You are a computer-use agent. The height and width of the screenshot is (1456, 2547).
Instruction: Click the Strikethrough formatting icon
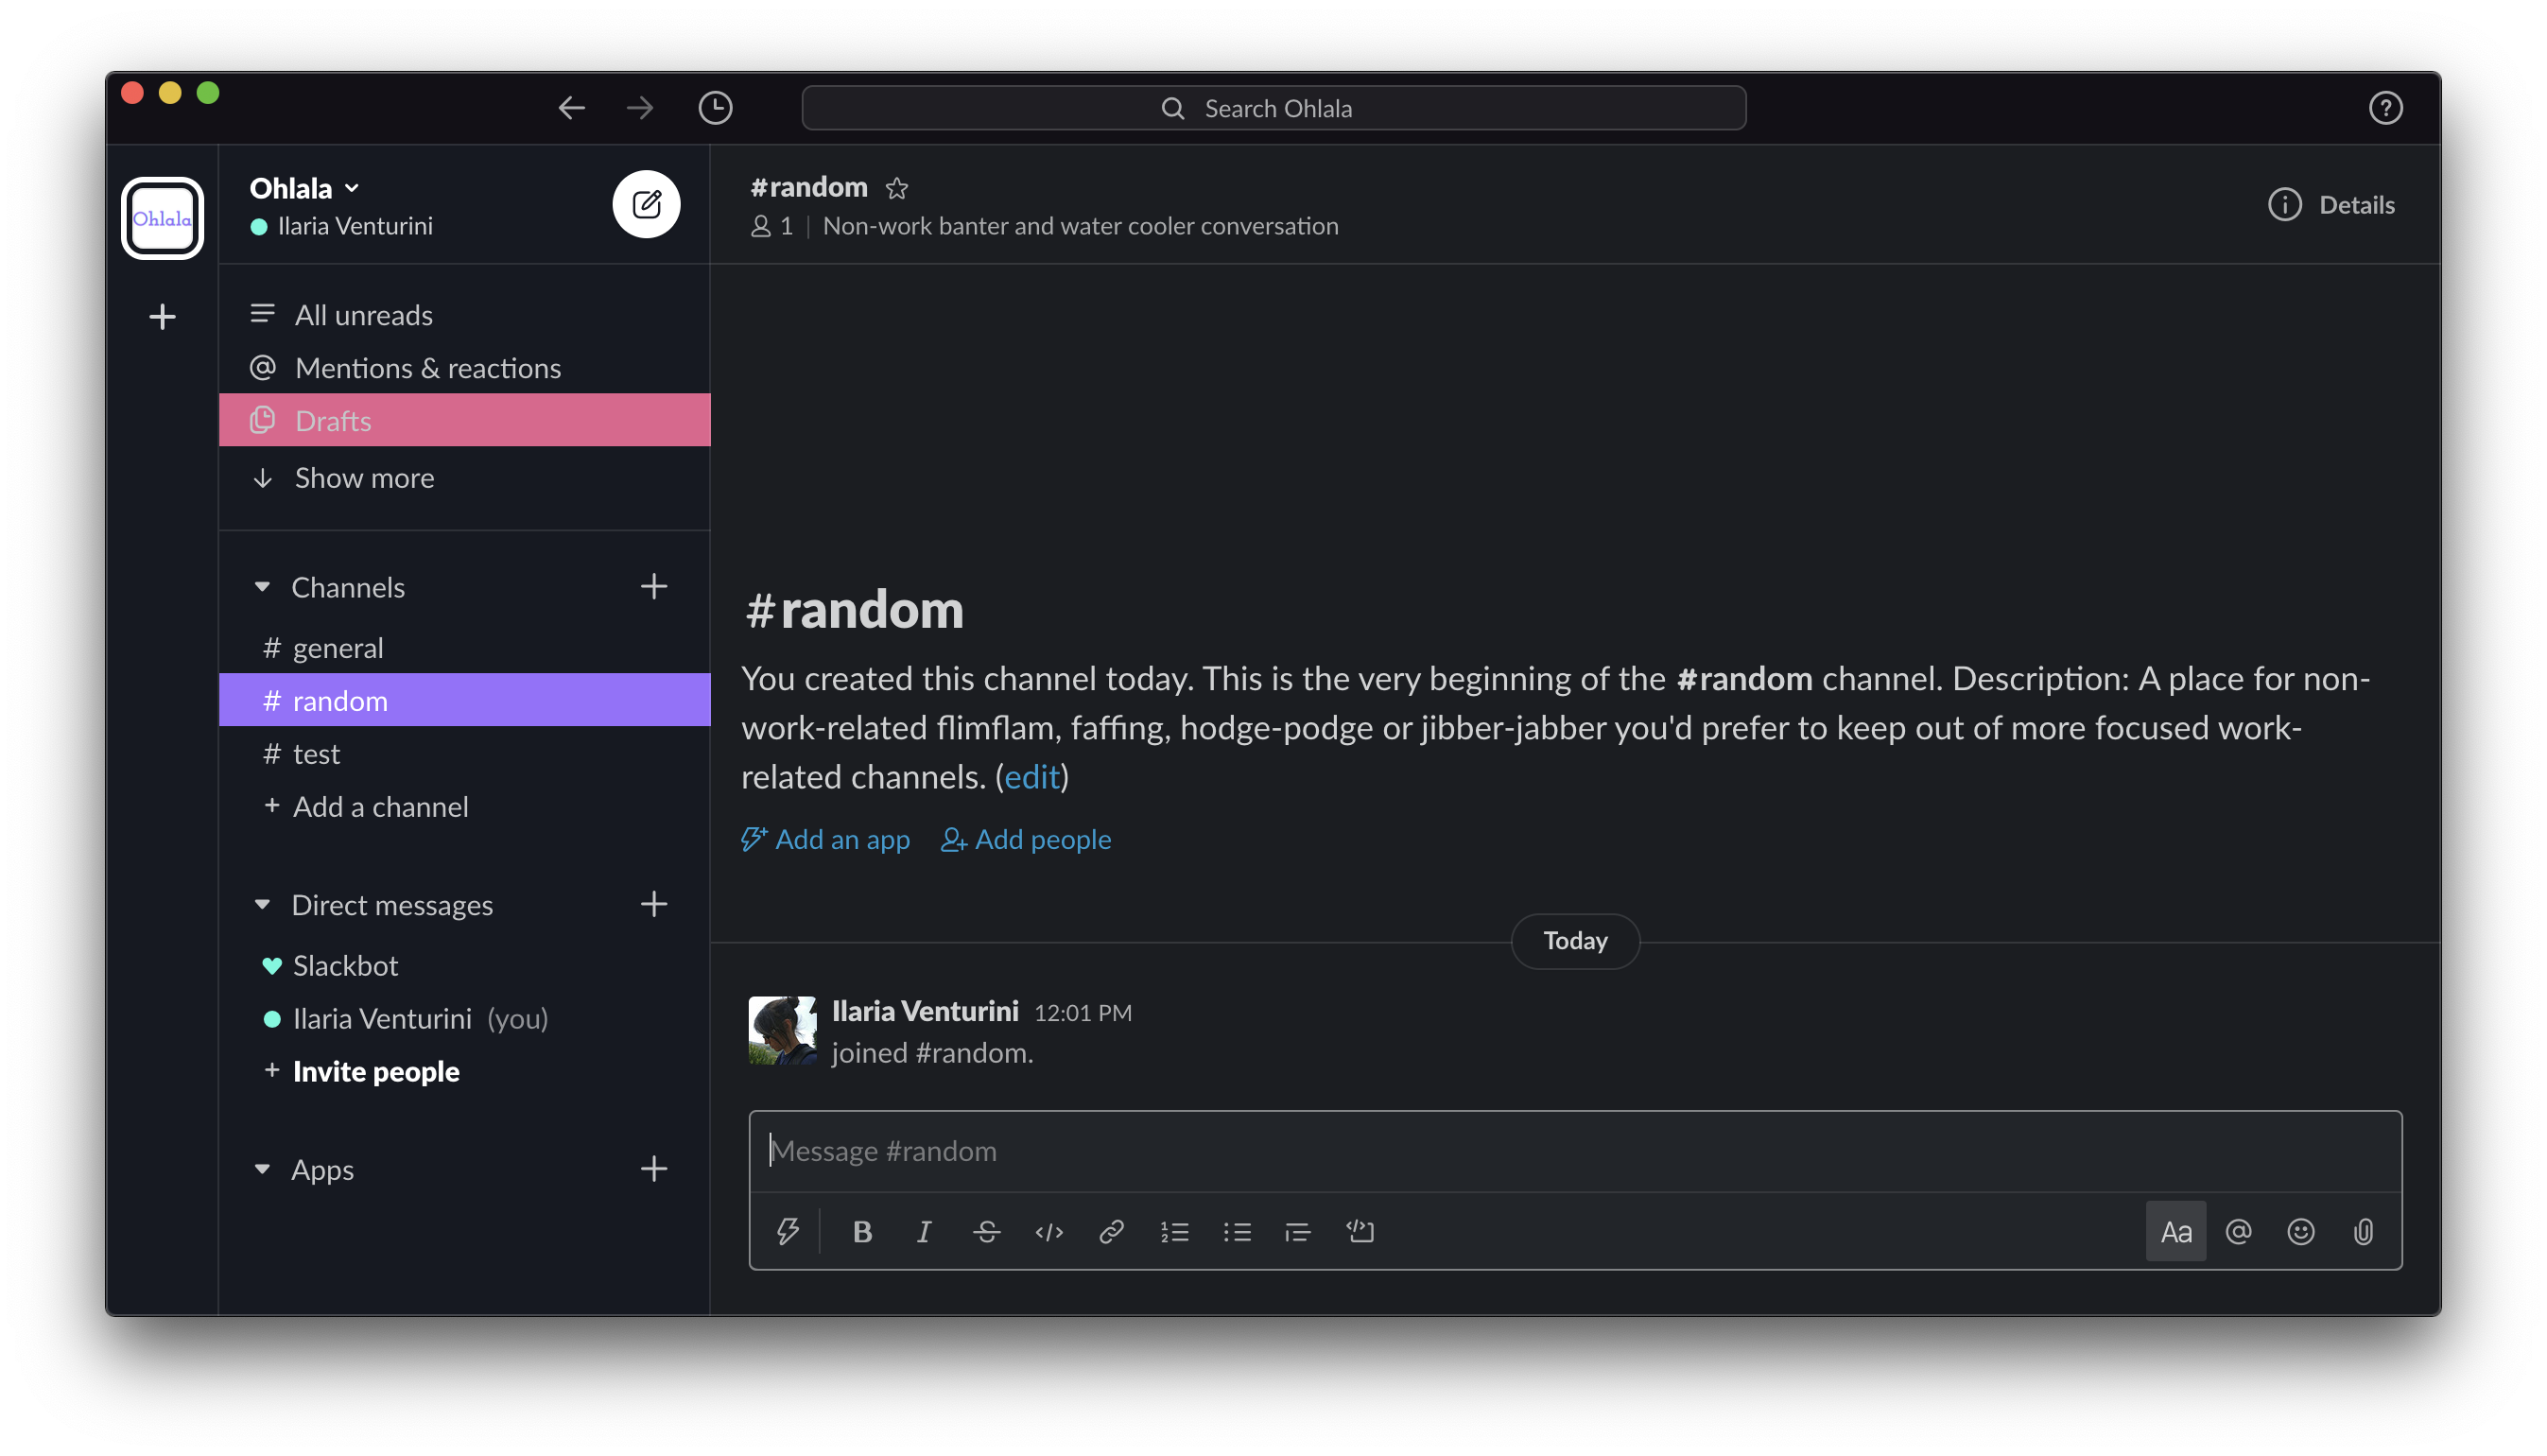987,1230
